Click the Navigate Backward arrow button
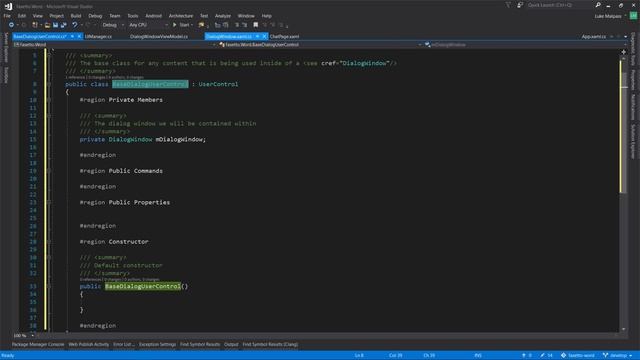The width and height of the screenshot is (640, 360). coord(11,25)
